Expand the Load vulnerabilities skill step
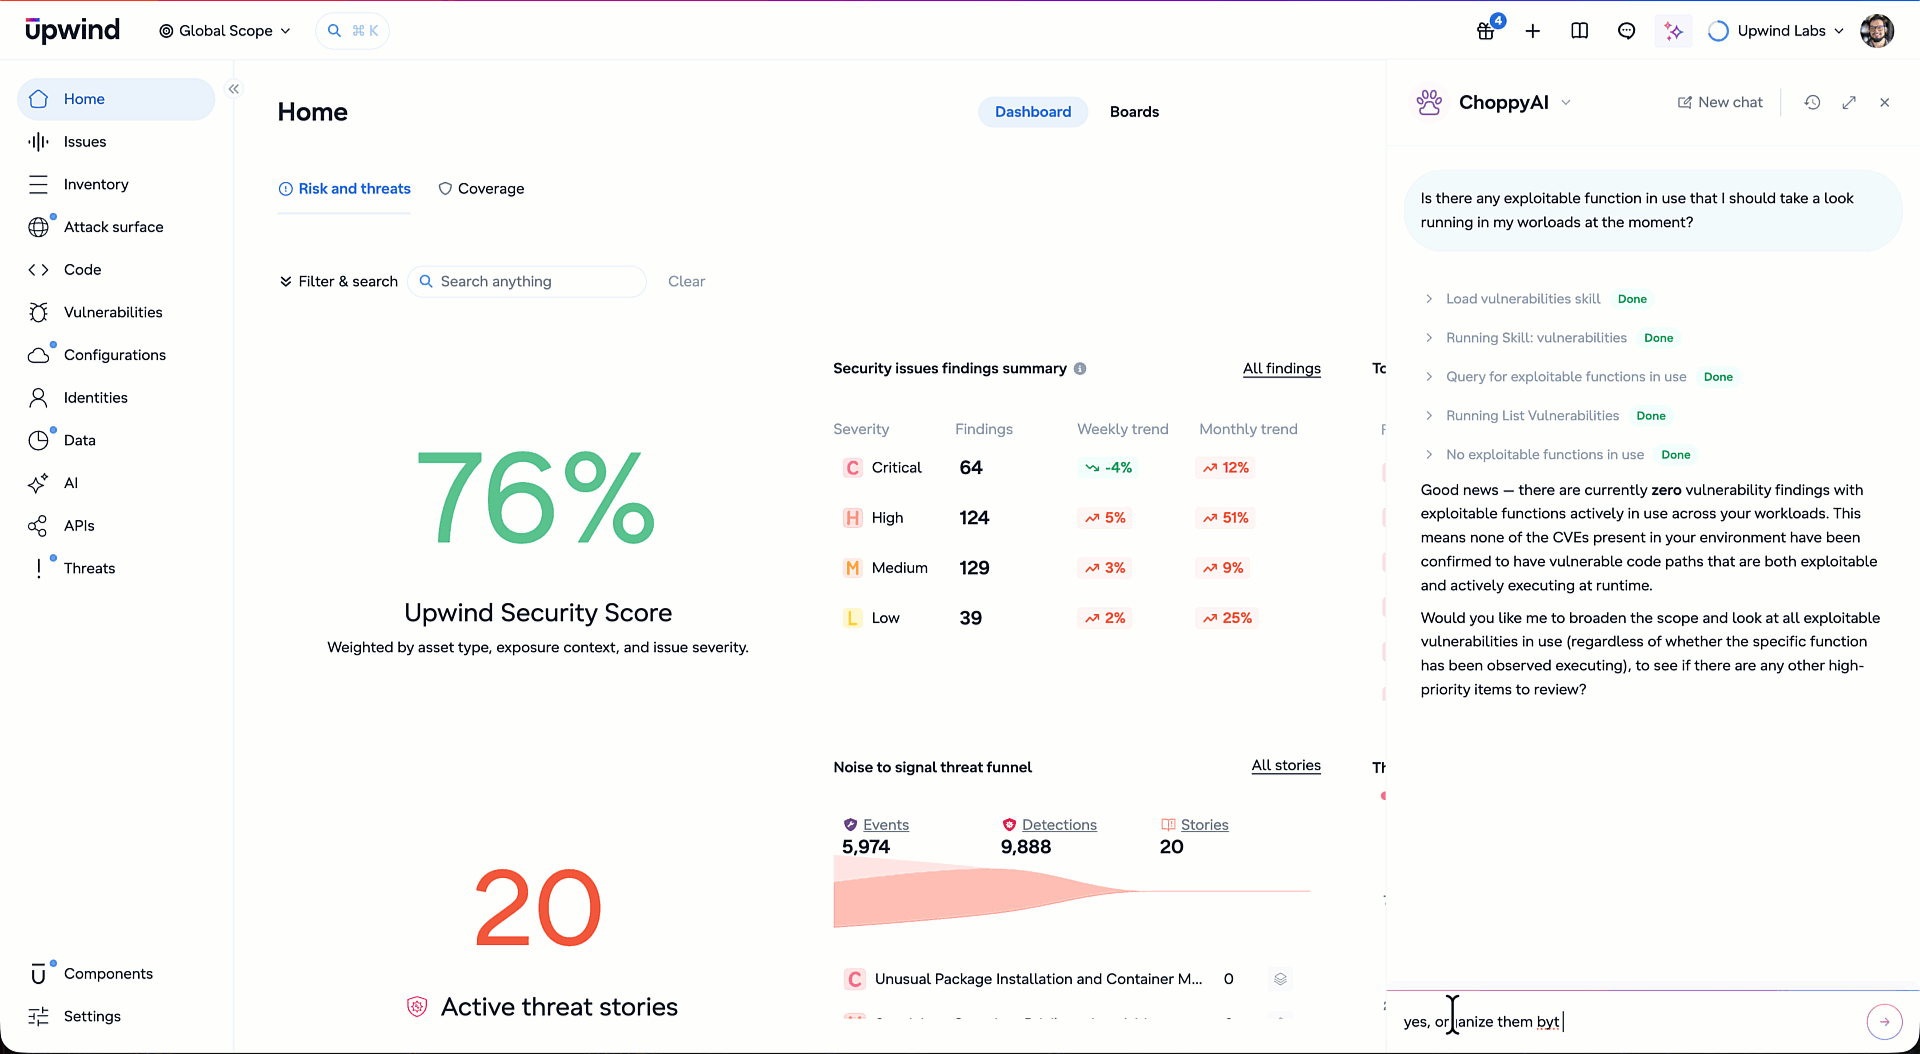Viewport: 1920px width, 1054px height. point(1522,299)
